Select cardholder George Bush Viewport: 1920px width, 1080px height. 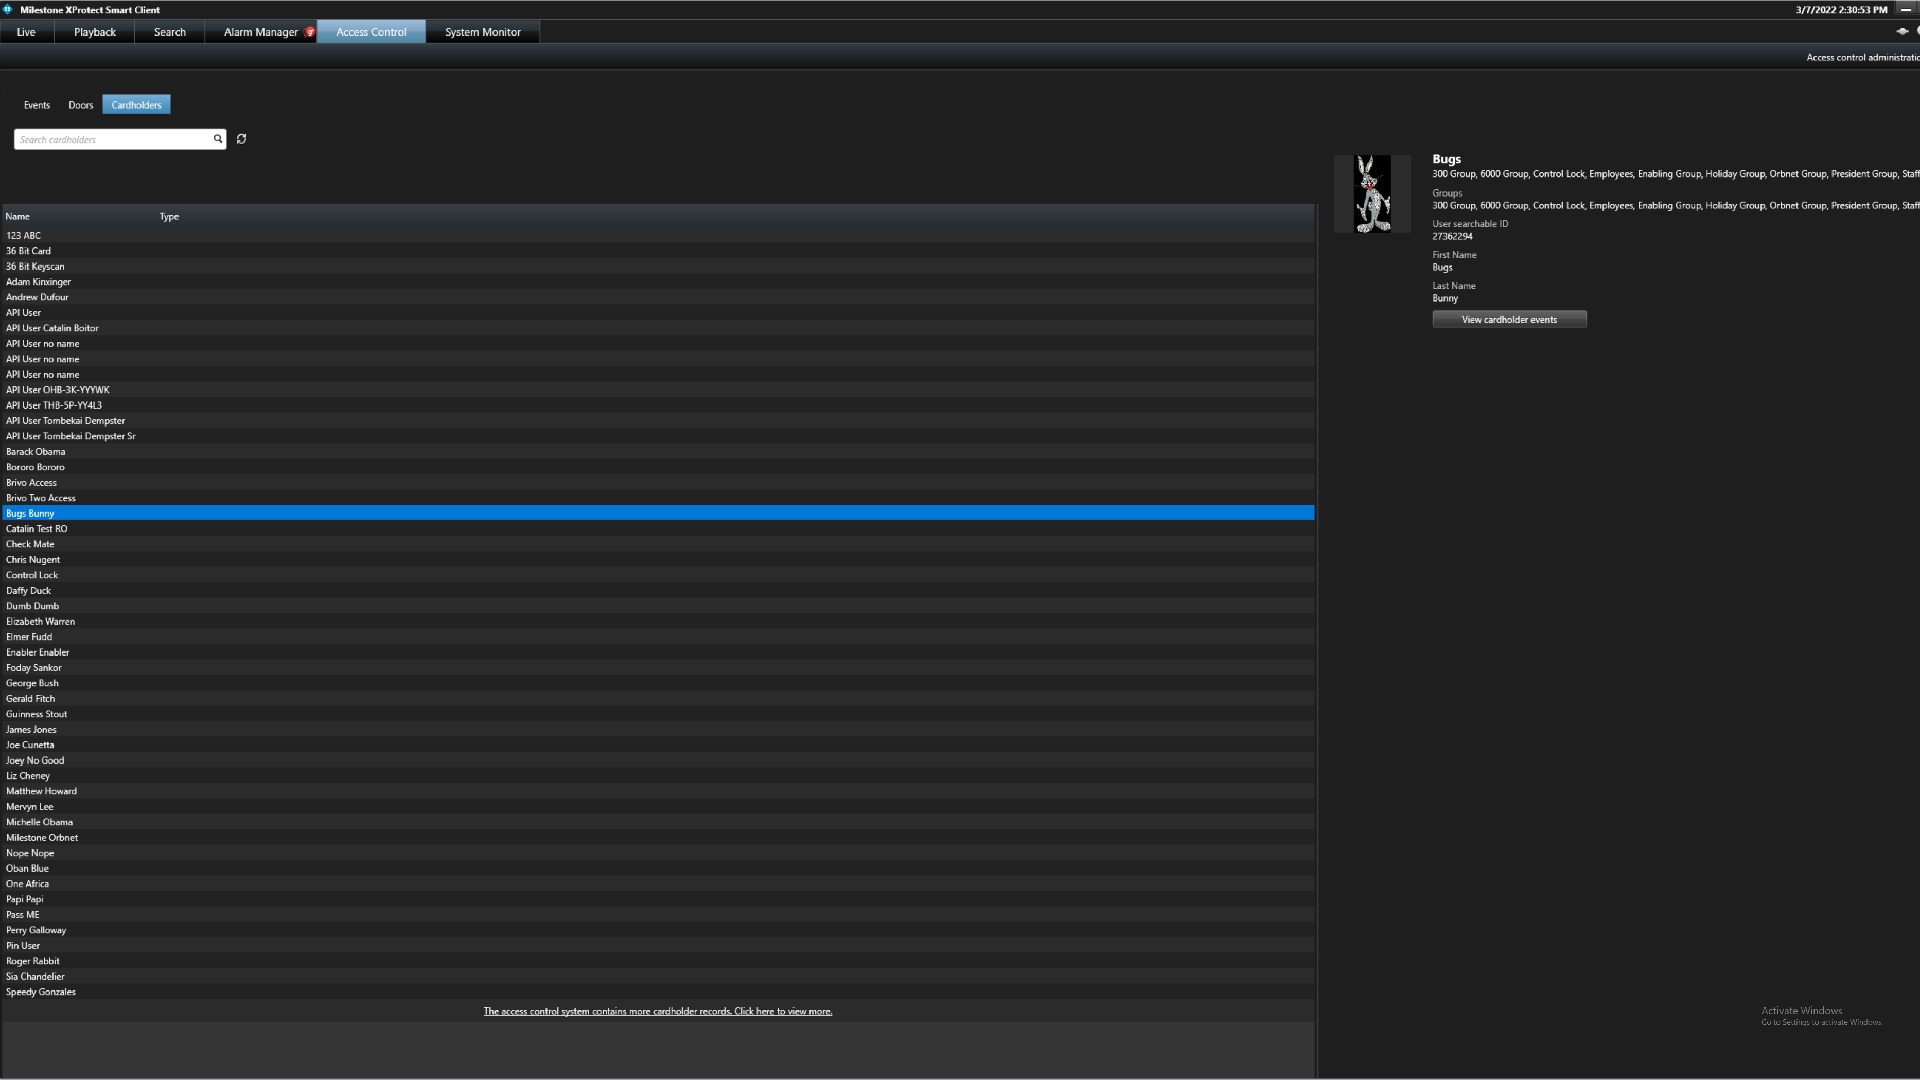658,683
